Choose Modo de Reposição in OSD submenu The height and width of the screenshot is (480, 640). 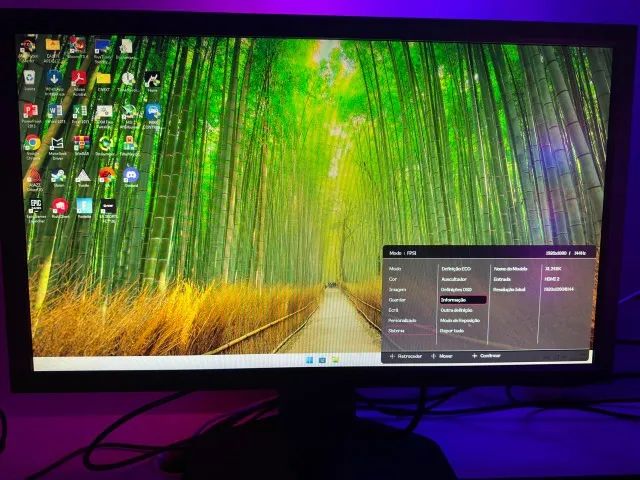[x=460, y=320]
